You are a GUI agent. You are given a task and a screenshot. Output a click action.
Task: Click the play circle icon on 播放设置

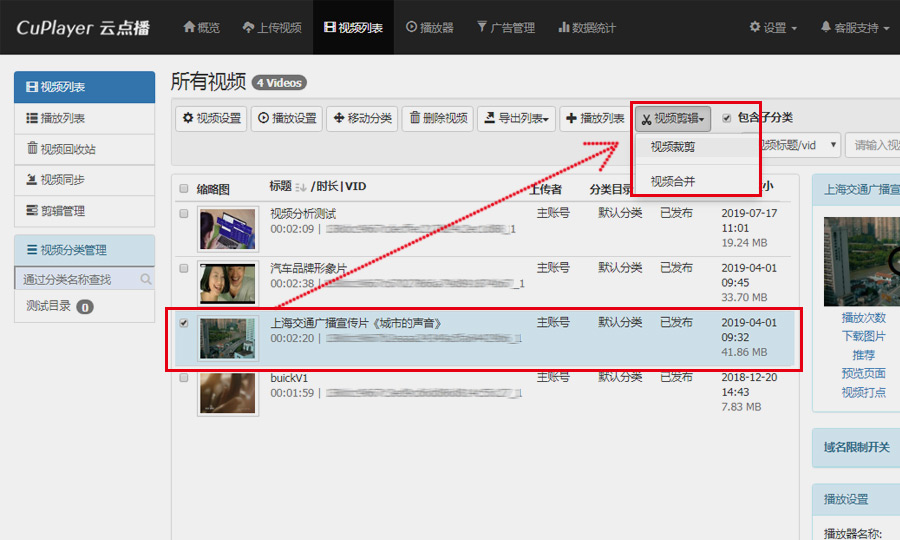(263, 119)
